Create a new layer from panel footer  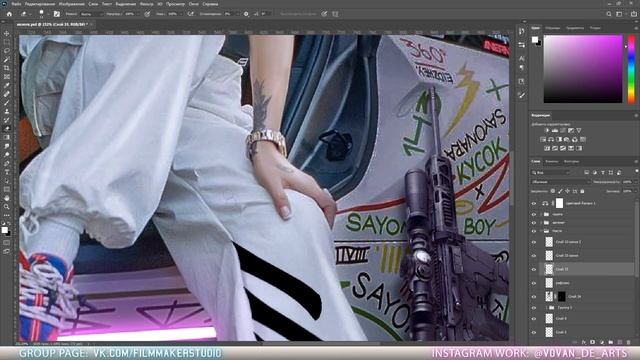pos(620,342)
